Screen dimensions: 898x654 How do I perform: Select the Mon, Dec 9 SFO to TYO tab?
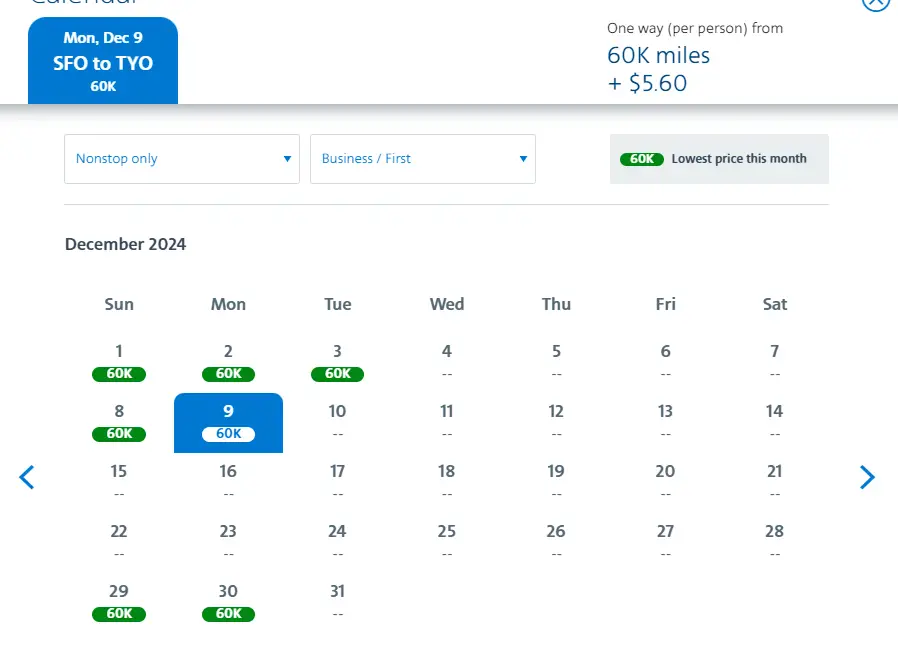103,62
